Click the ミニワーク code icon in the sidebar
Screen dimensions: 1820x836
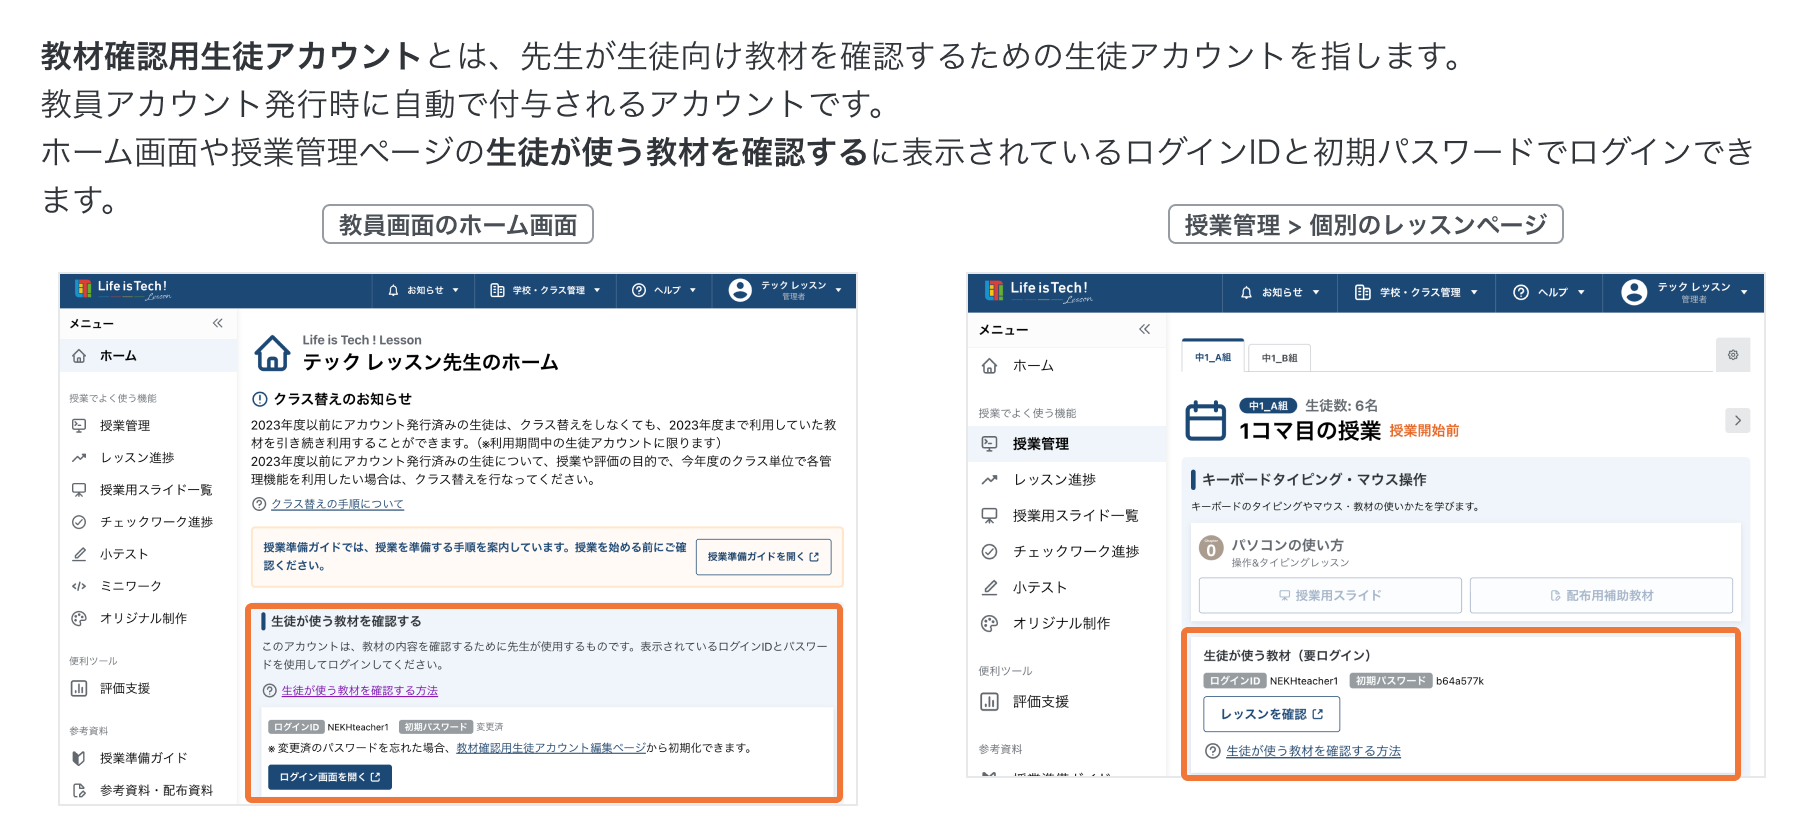coord(79,586)
